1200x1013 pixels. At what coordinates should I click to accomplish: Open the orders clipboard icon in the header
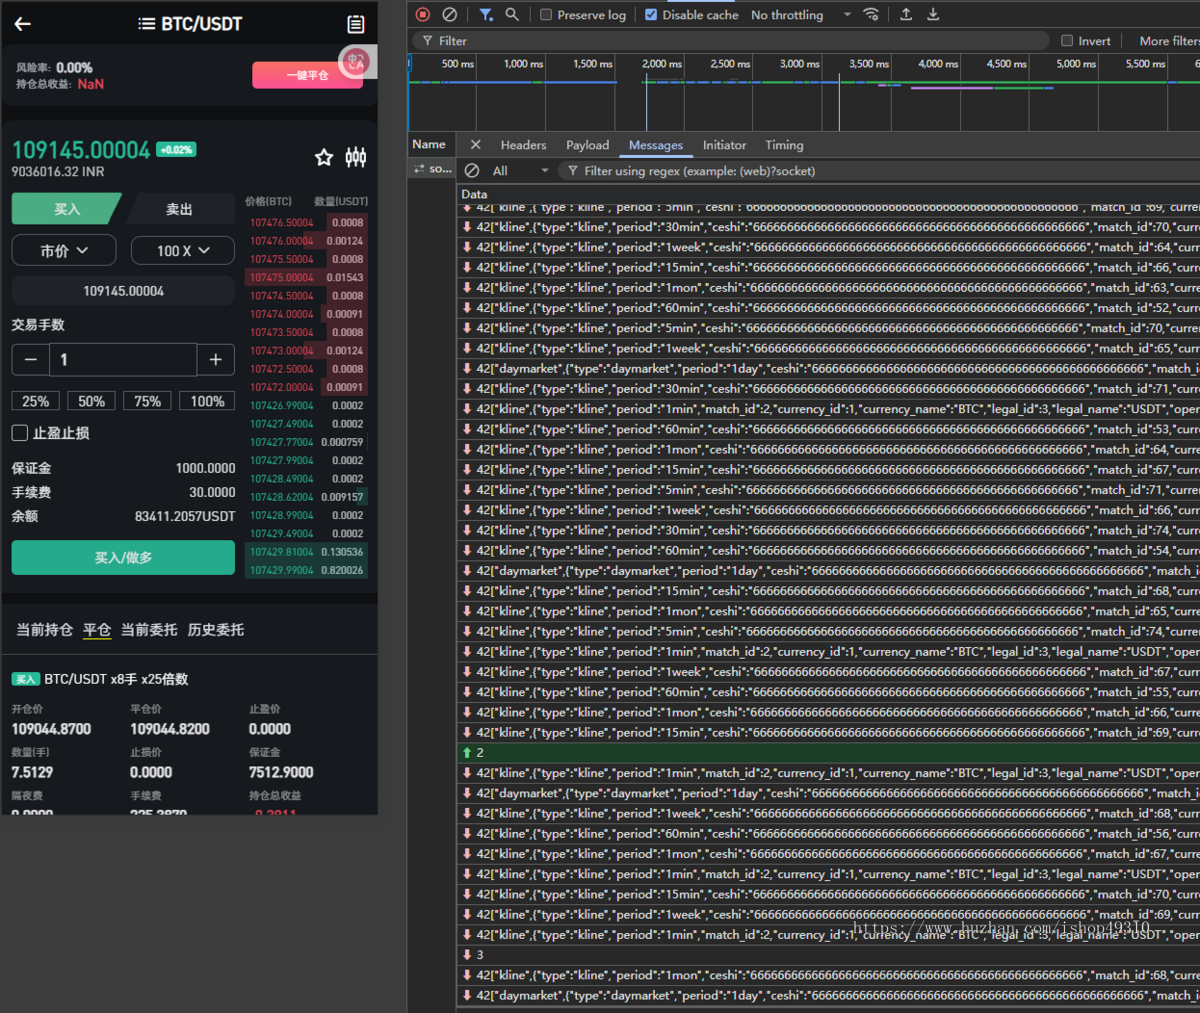click(355, 24)
